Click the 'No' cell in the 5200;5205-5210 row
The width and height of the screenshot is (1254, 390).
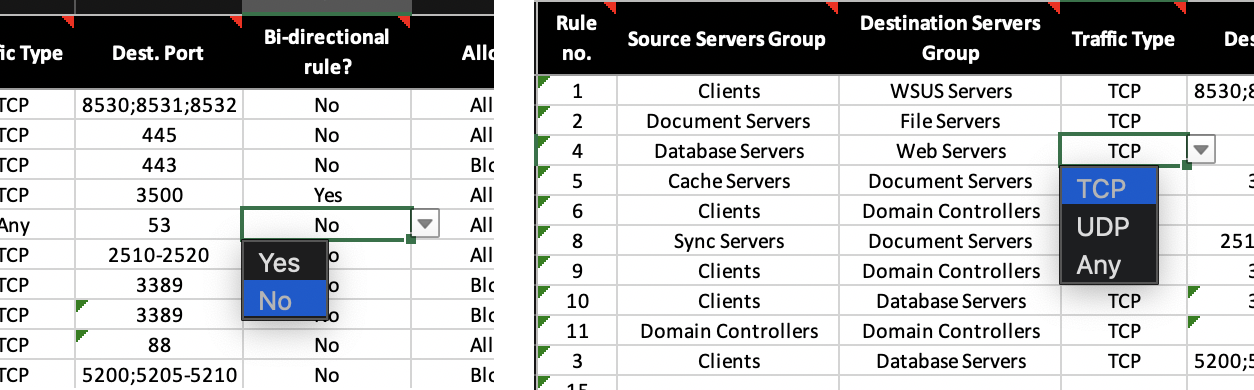pyautogui.click(x=326, y=375)
